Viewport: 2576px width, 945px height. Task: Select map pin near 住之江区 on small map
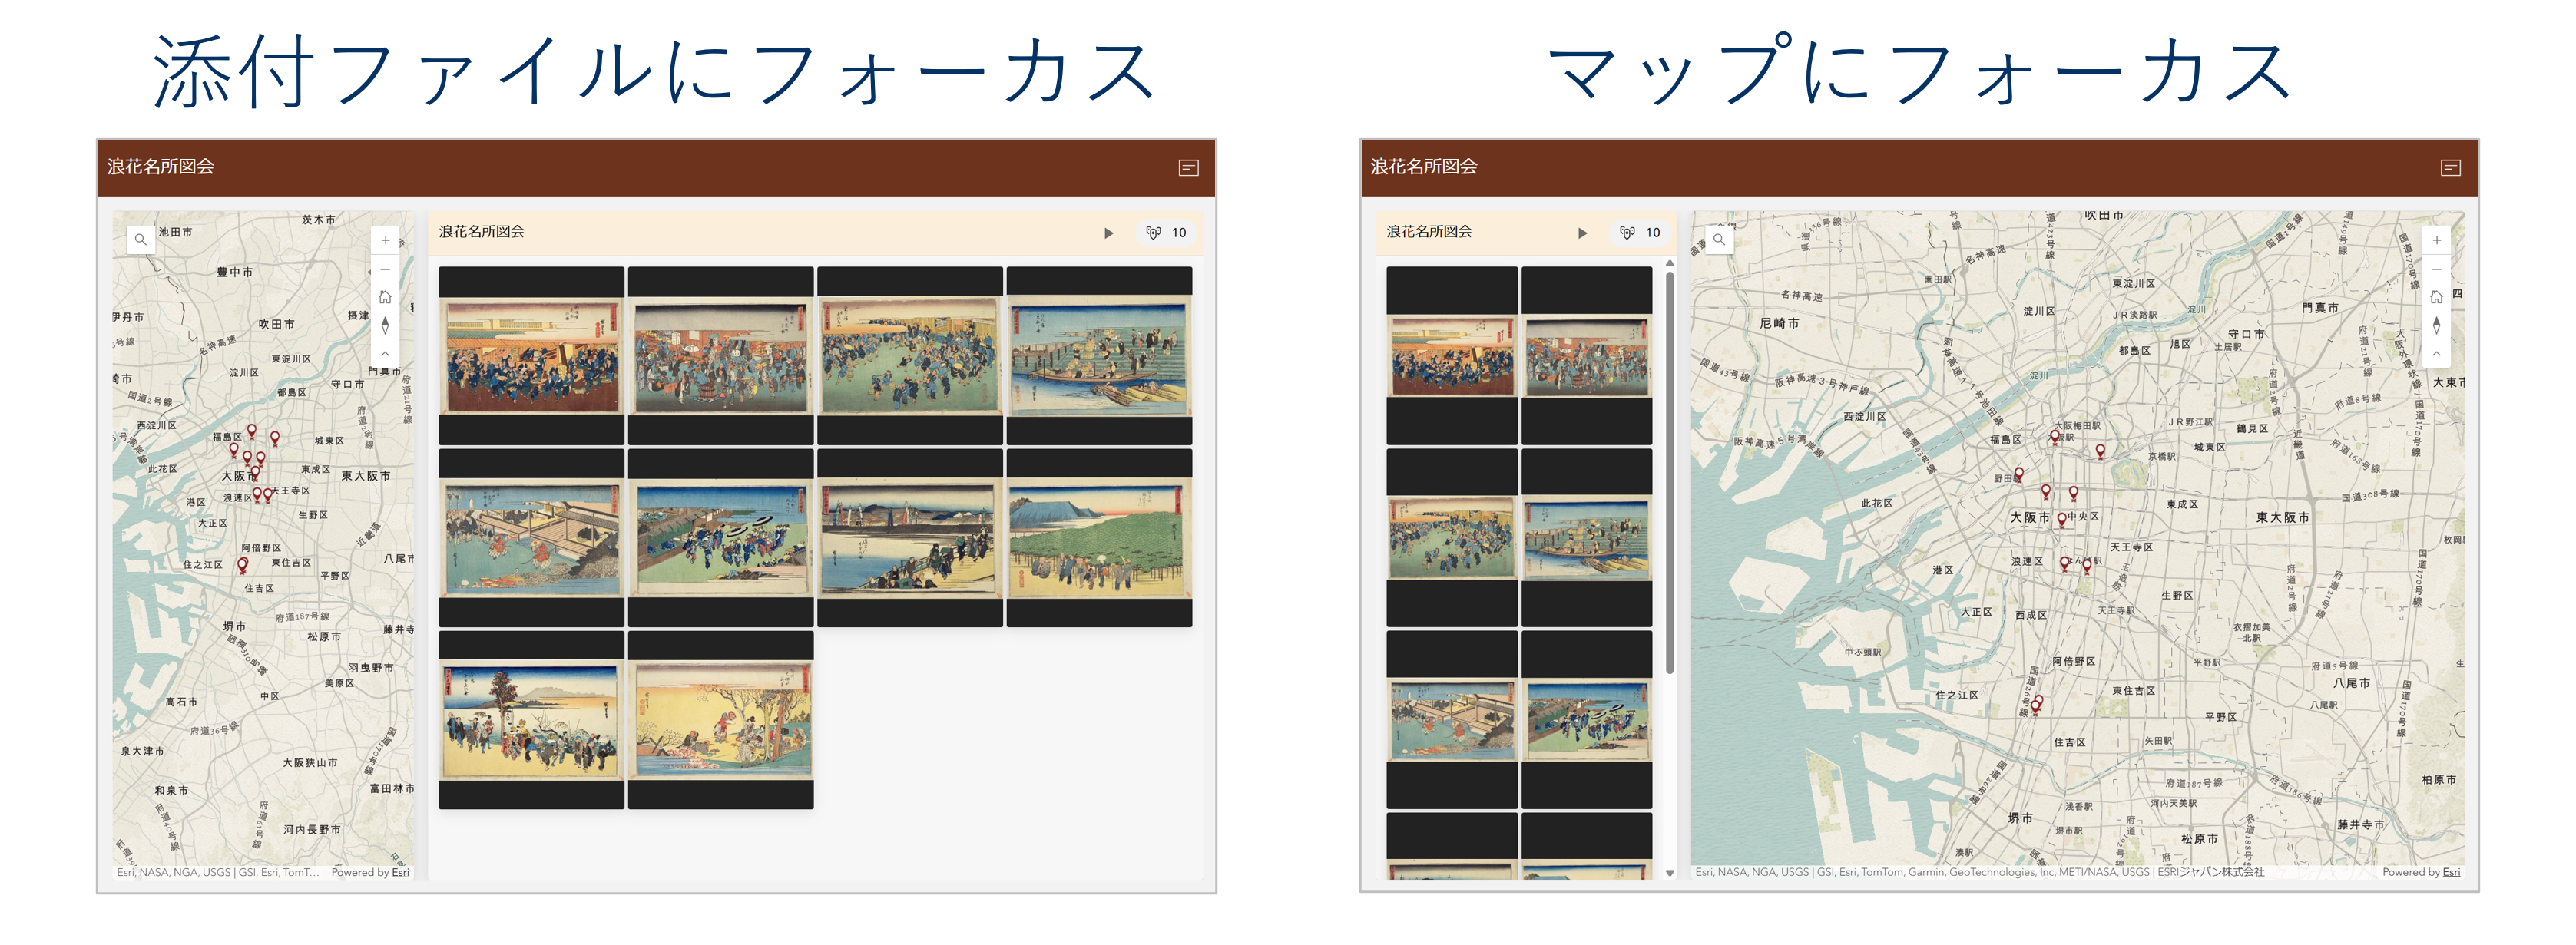[242, 565]
